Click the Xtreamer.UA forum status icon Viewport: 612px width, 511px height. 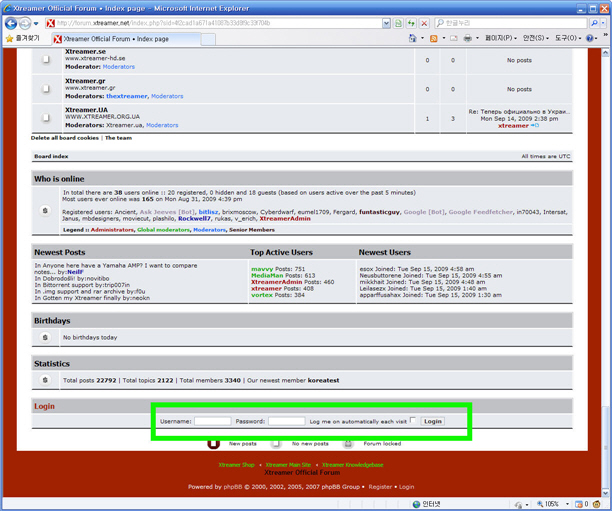pyautogui.click(x=46, y=117)
